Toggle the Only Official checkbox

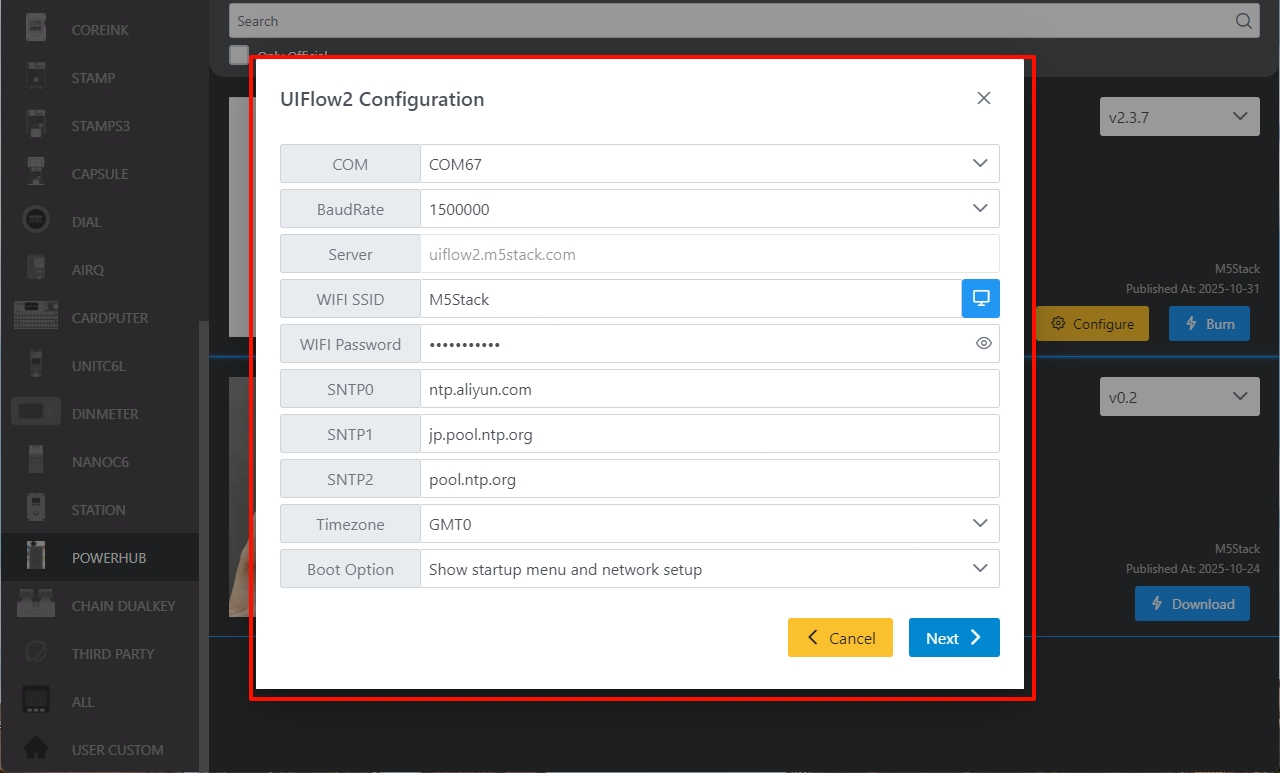click(238, 55)
